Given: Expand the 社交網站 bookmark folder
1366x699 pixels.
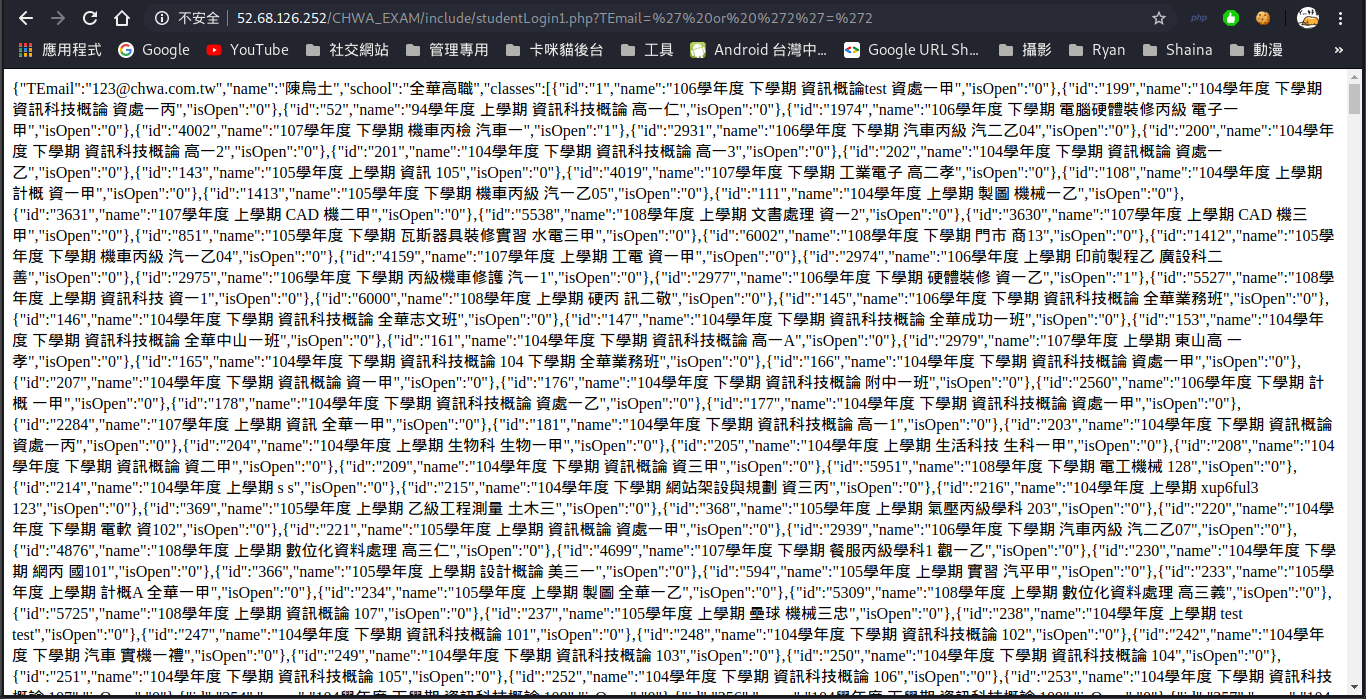Looking at the screenshot, I should click(347, 50).
